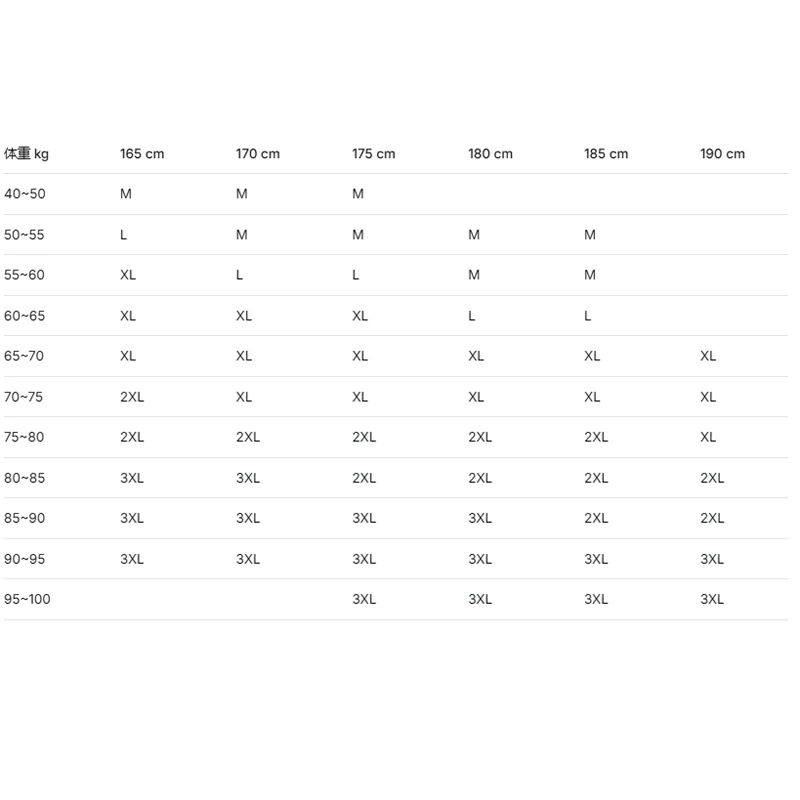The height and width of the screenshot is (800, 800).
Task: Select the XL size in 75~80 row
Action: 708,437
